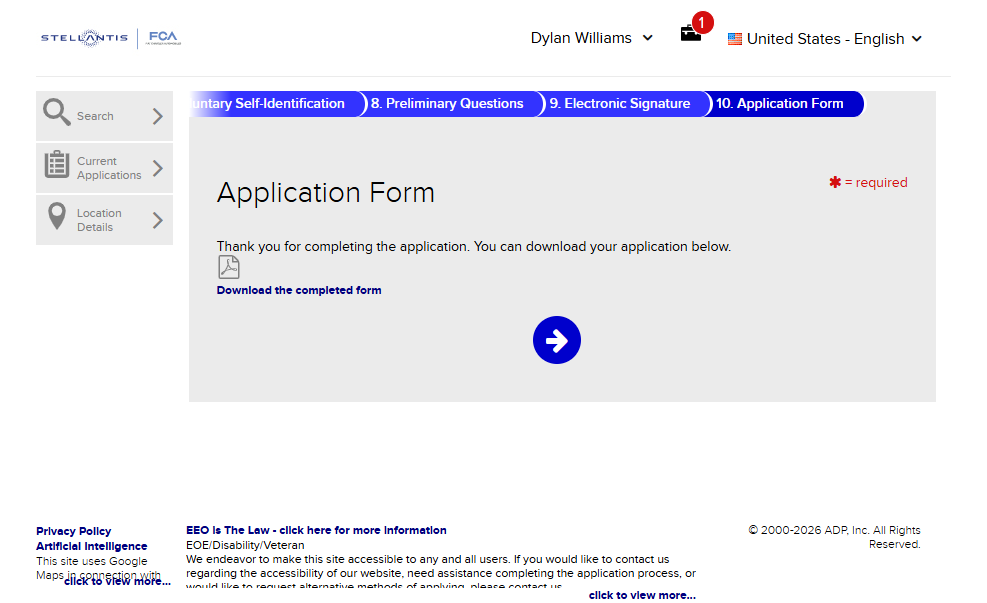987x603 pixels.
Task: Expand the Current Applications chevron
Action: 157,168
